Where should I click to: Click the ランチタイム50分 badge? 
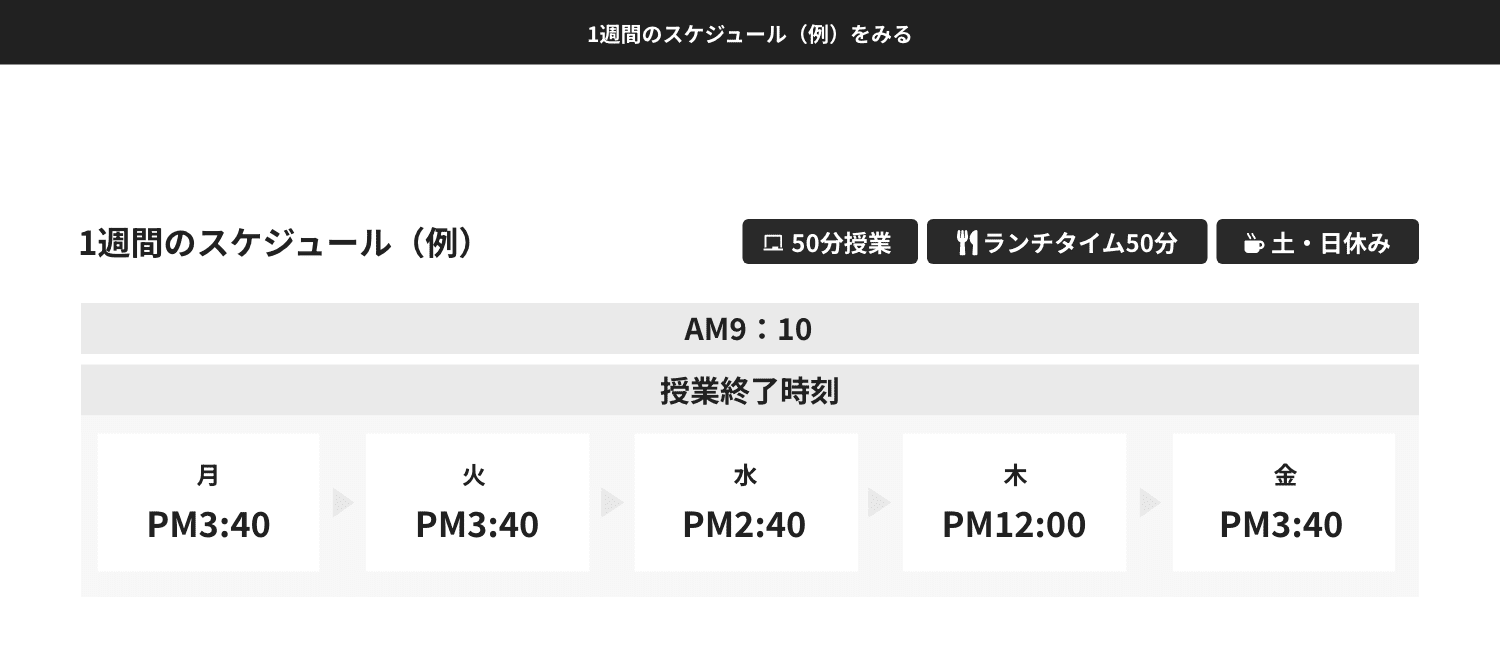click(x=1067, y=242)
